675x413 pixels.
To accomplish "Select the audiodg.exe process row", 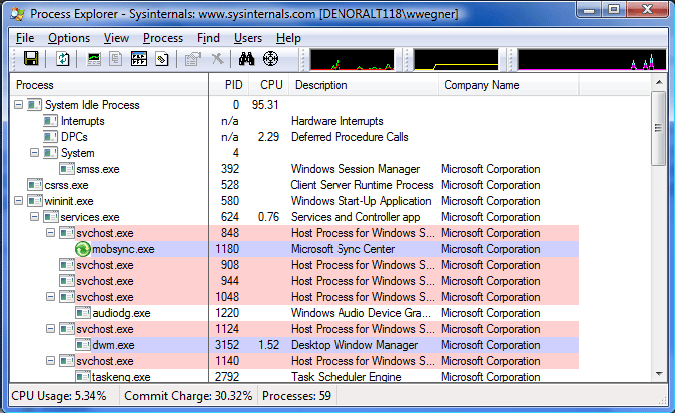I will pos(294,313).
